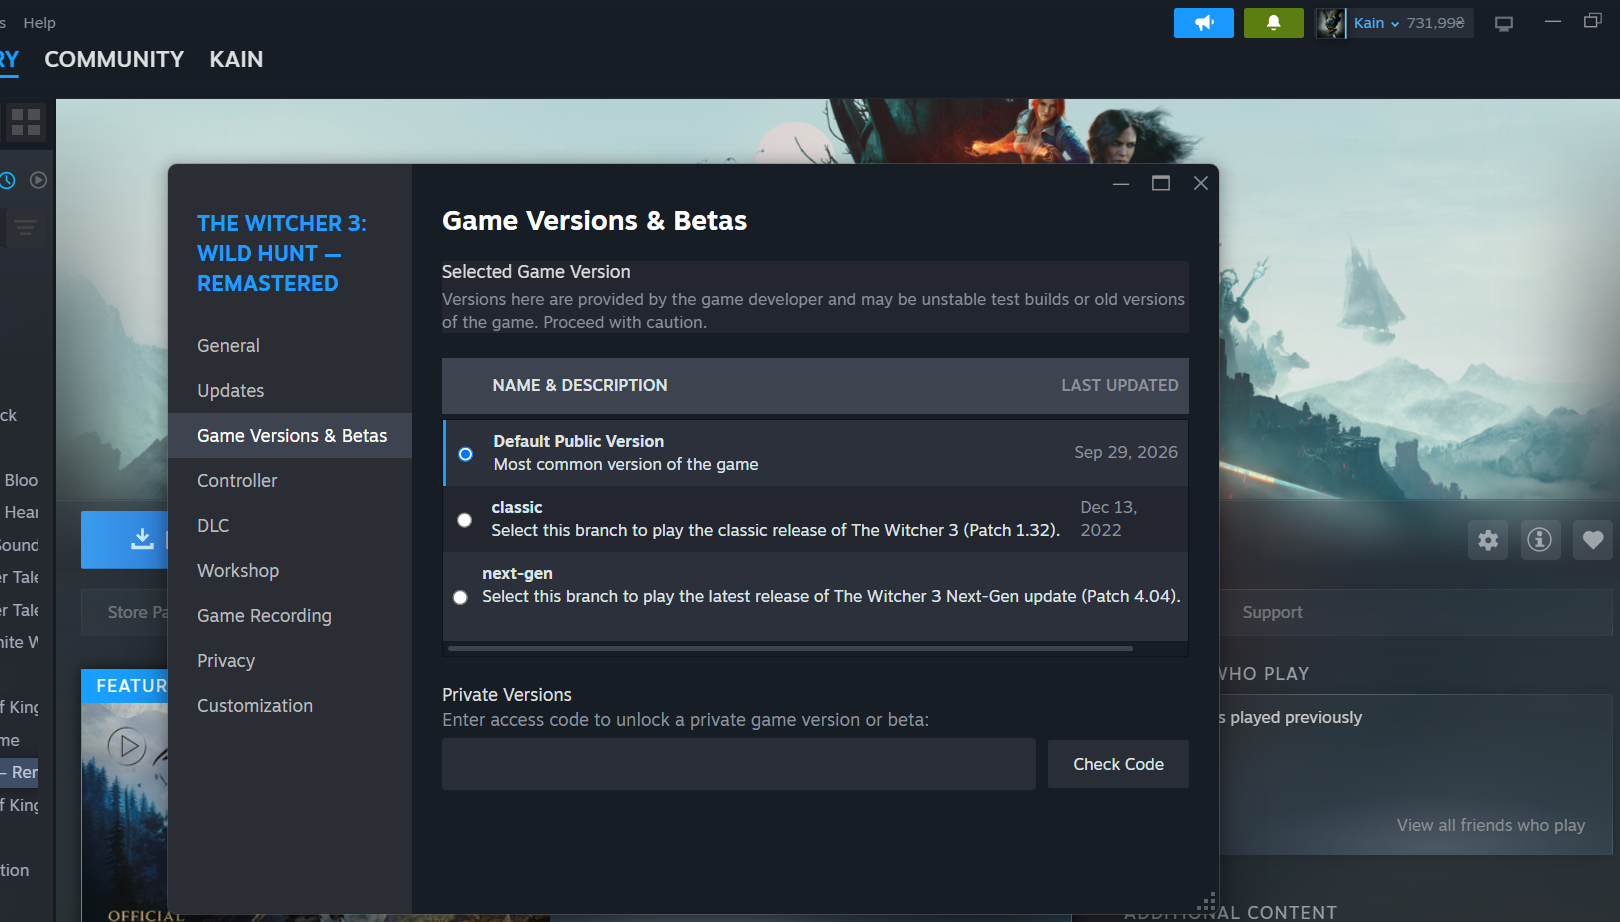1620x922 pixels.
Task: Open game info circle icon
Action: (1540, 540)
